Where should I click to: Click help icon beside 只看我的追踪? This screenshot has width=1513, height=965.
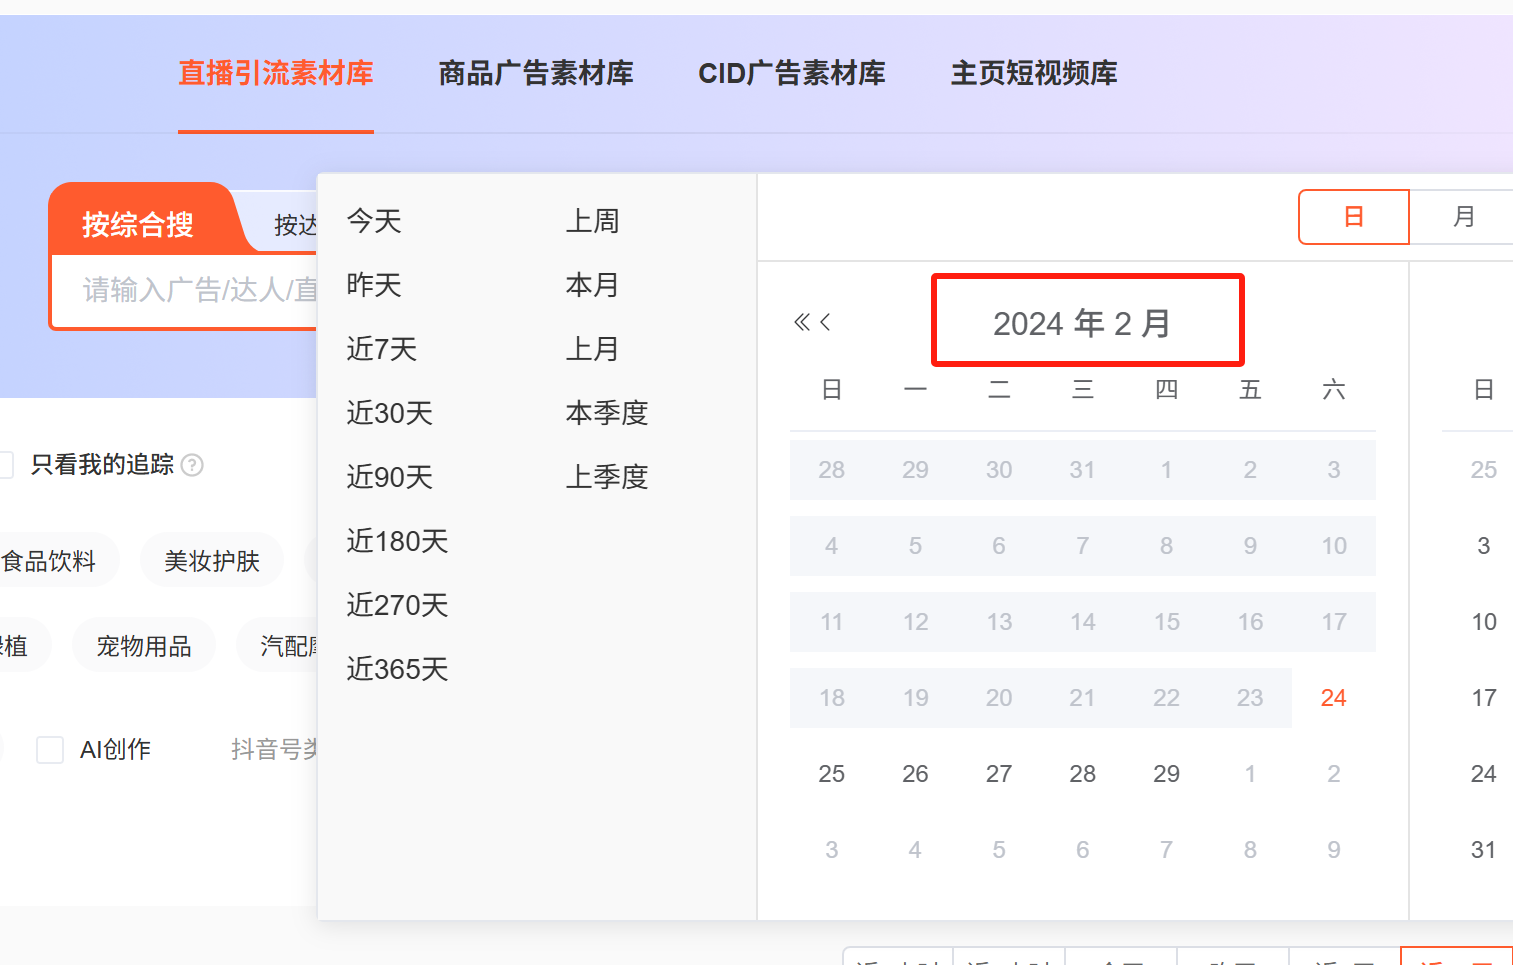(x=192, y=465)
